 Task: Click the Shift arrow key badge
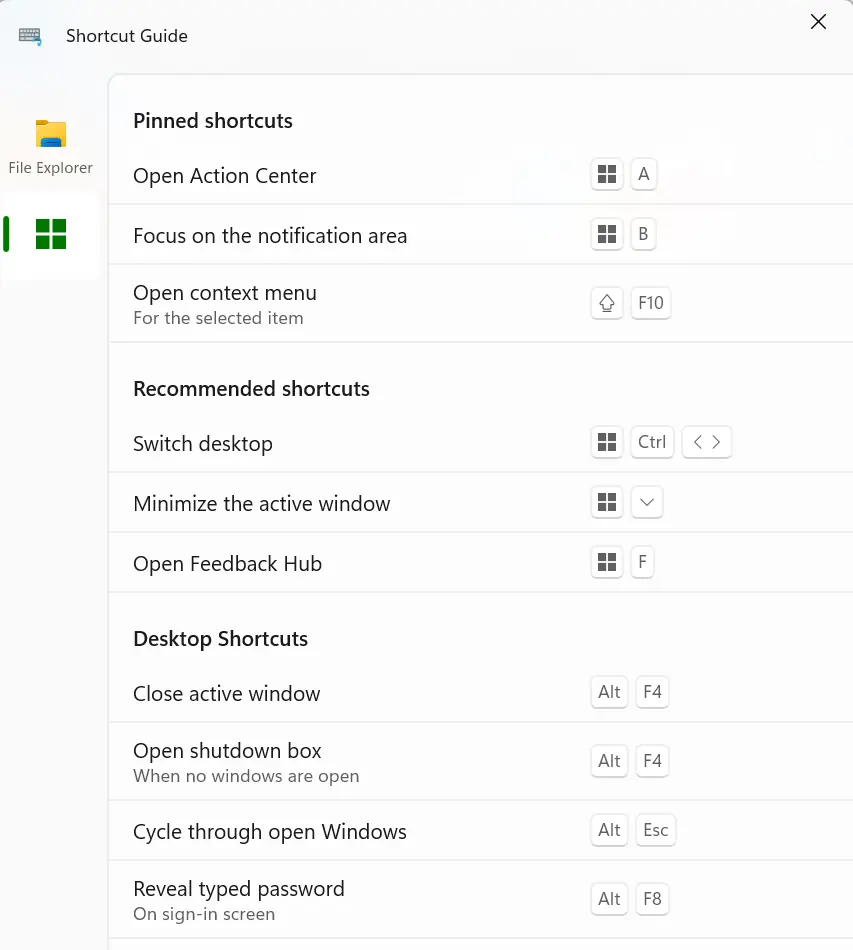[x=606, y=303]
